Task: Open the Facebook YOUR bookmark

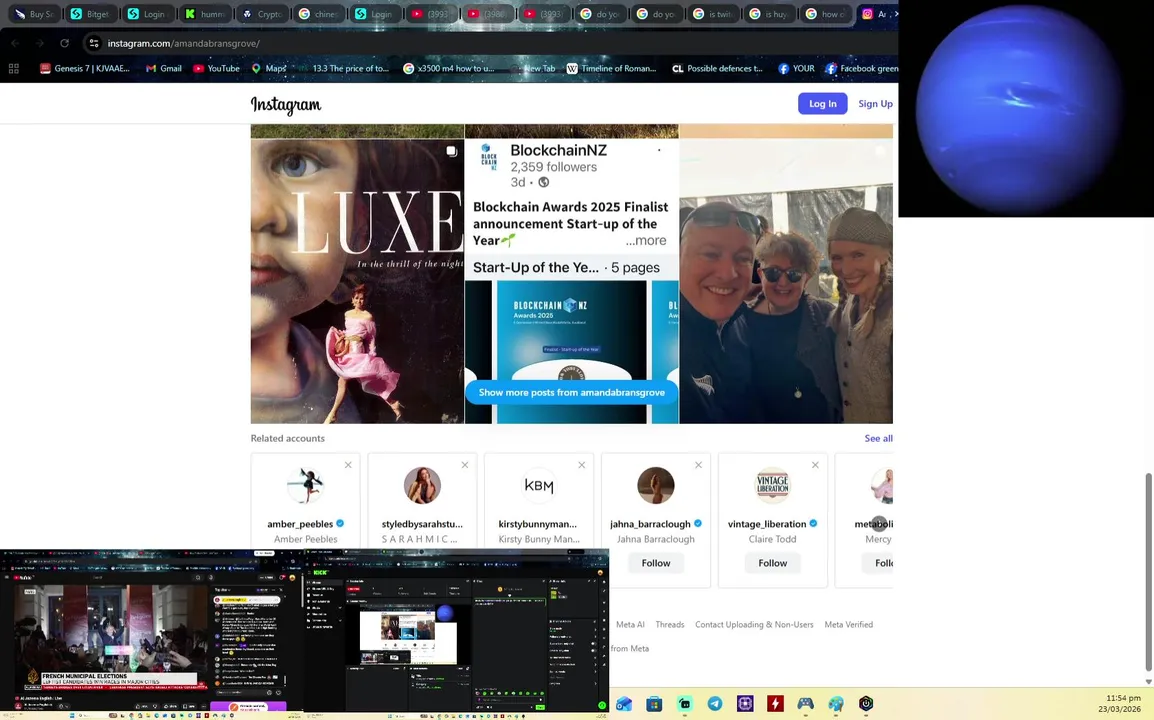Action: click(x=796, y=68)
